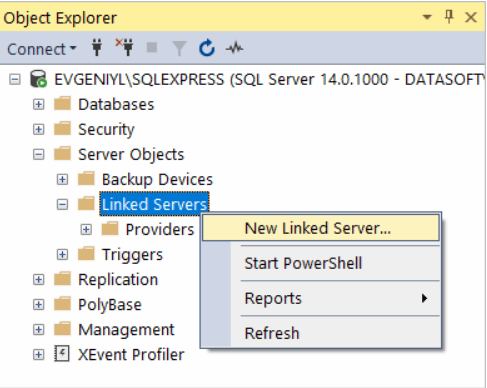Select the Replication tree item

point(118,280)
